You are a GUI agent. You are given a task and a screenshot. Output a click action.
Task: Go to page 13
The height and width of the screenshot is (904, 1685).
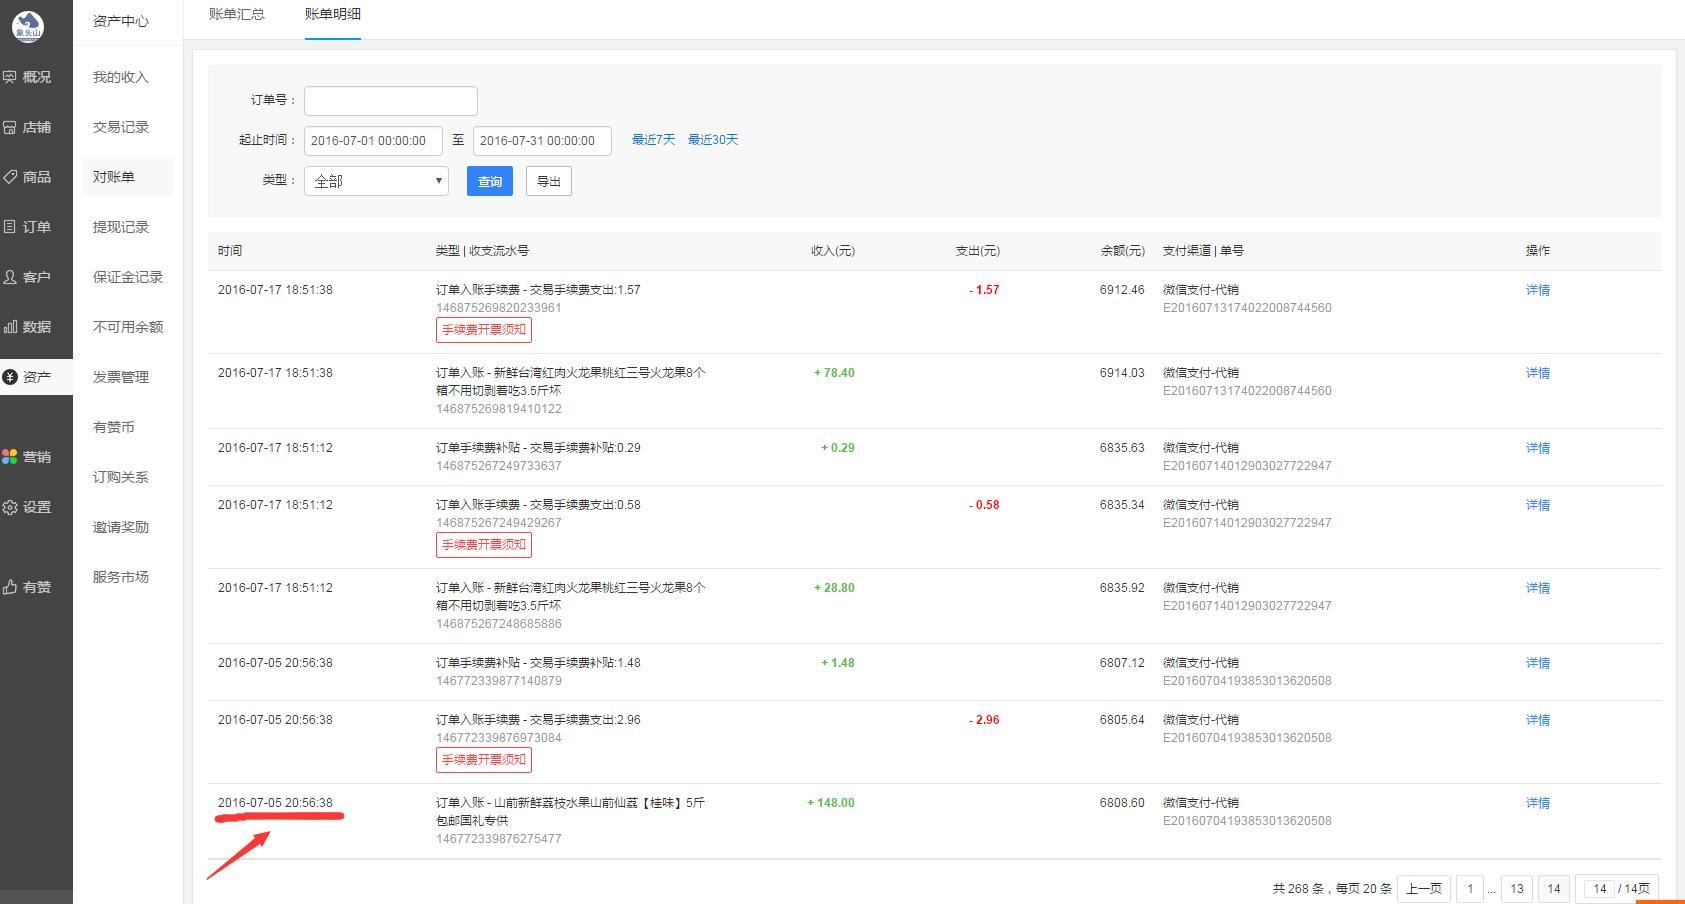click(x=1517, y=889)
